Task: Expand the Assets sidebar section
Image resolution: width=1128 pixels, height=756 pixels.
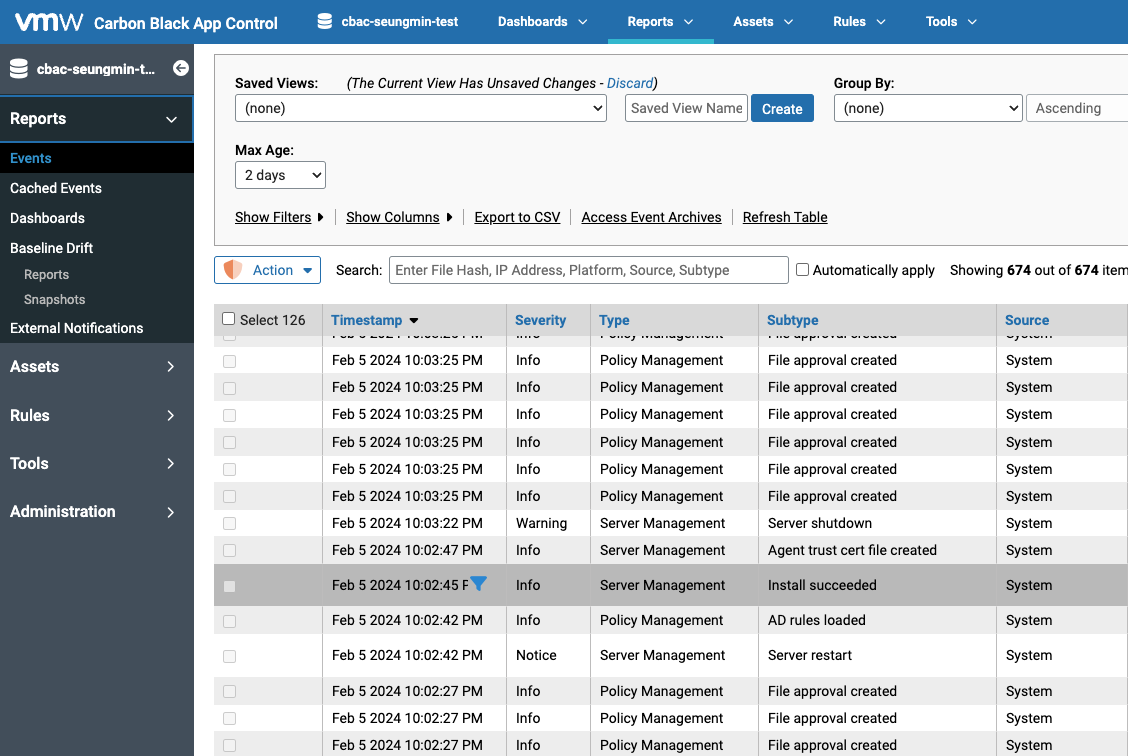Action: tap(96, 367)
